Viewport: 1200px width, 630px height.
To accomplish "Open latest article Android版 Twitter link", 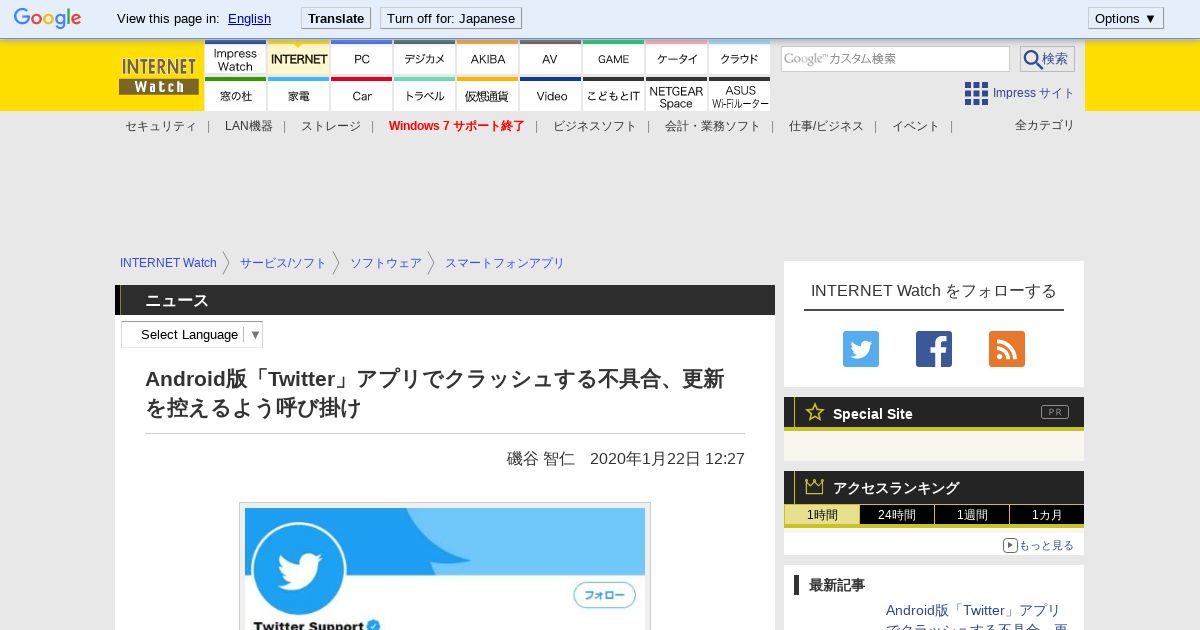I will point(976,616).
